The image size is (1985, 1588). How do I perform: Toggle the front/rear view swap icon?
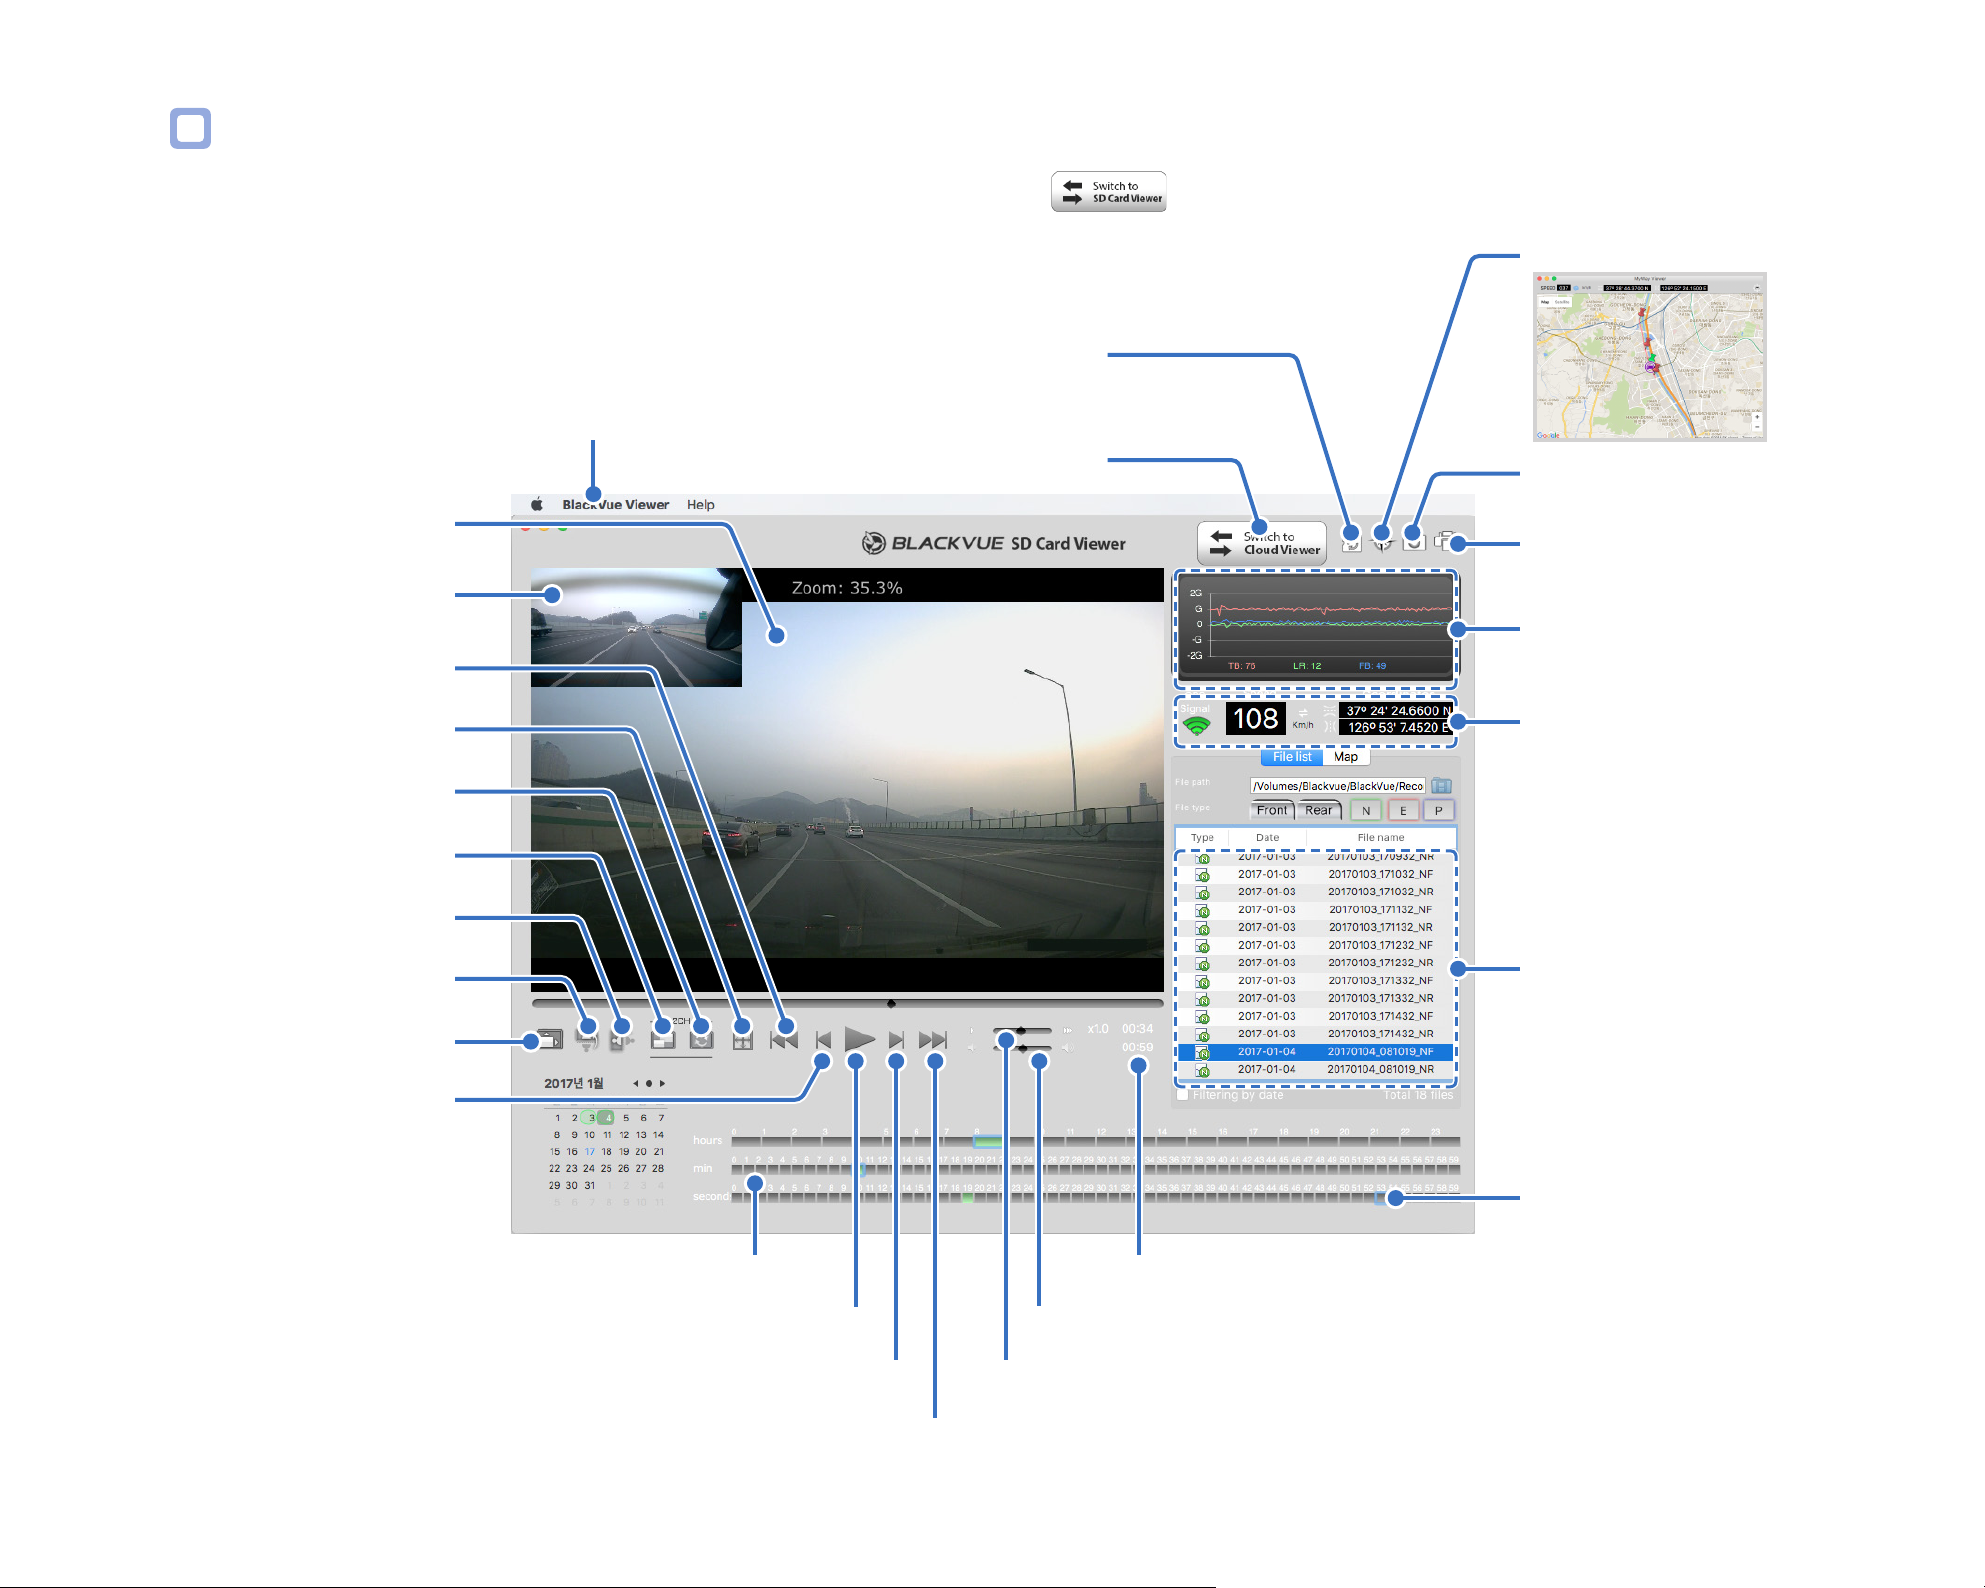(x=701, y=1039)
